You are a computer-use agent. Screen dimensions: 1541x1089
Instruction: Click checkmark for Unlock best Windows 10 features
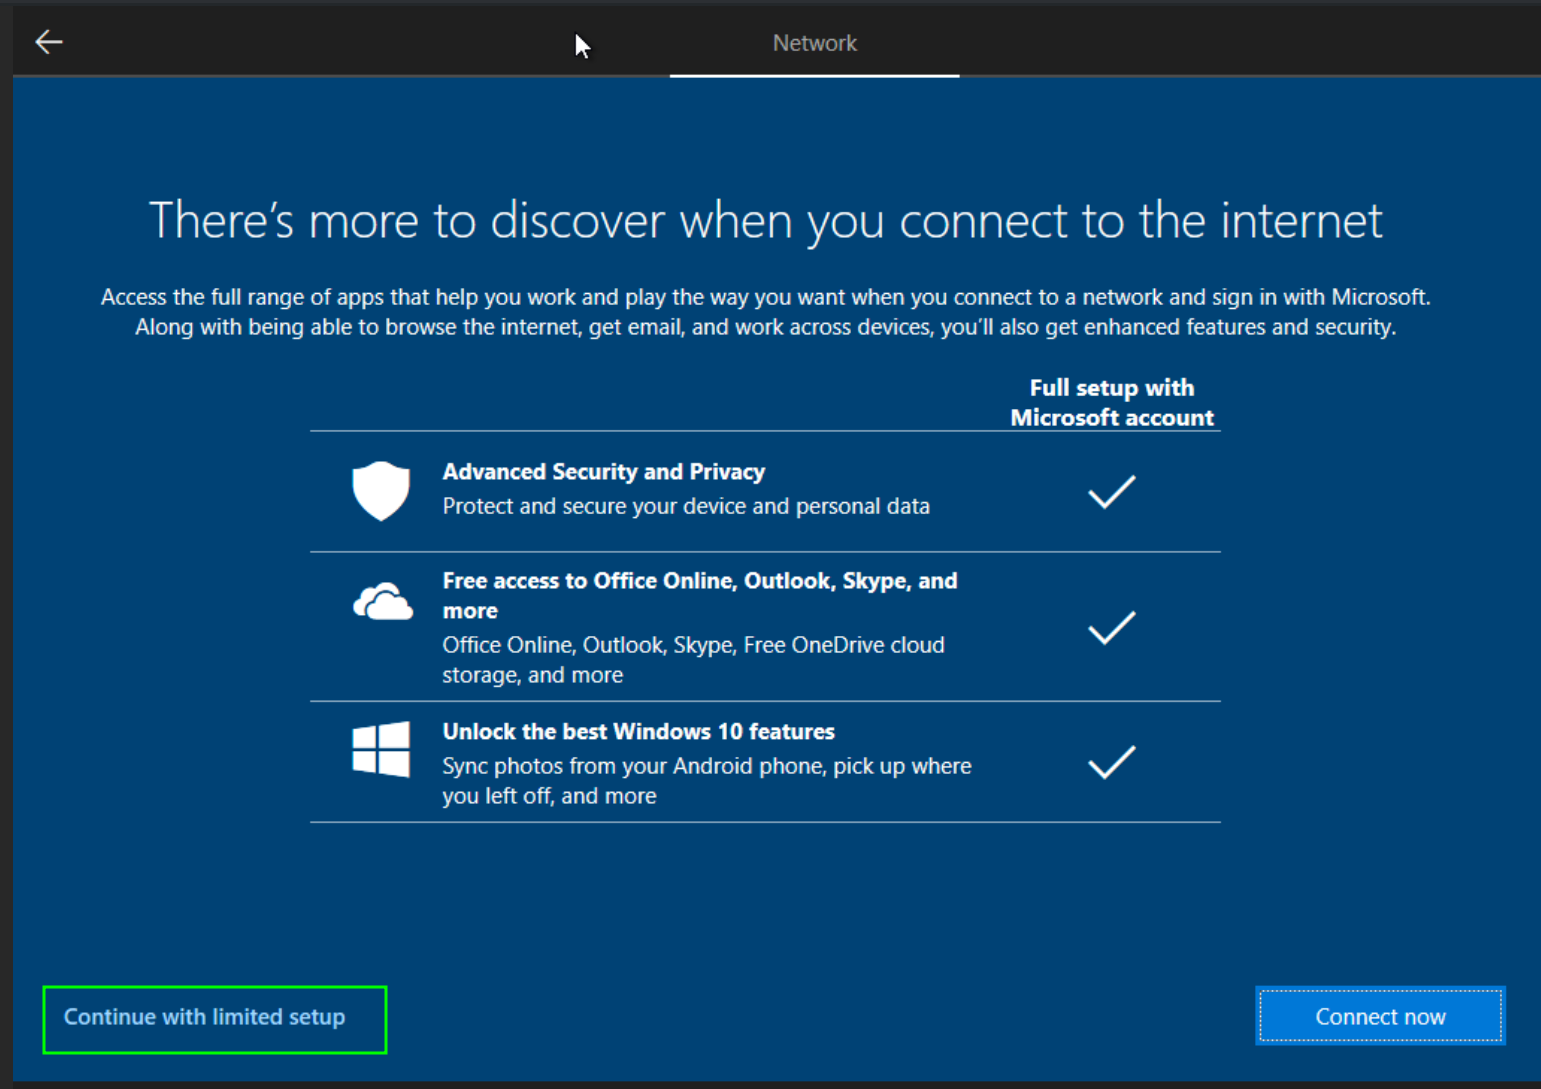point(1111,763)
